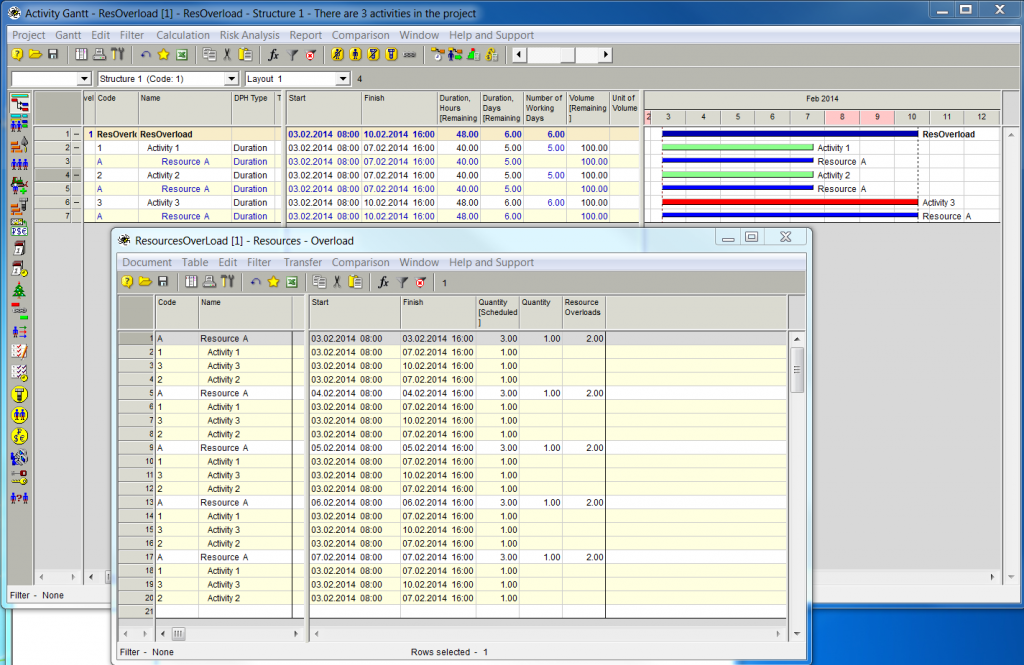Screen dimensions: 1024x665
Task: Click the star favorites icon in Activity Gantt toolbar
Action: 164,55
